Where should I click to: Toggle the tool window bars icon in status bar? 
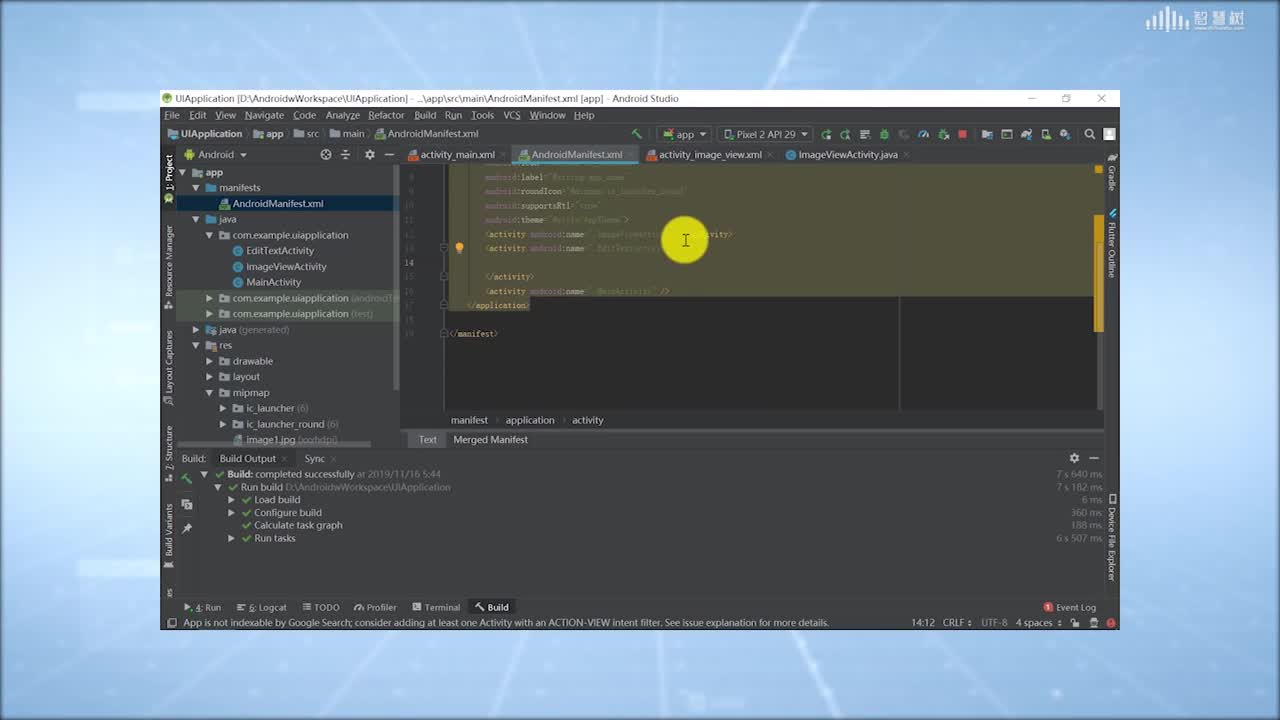point(172,622)
